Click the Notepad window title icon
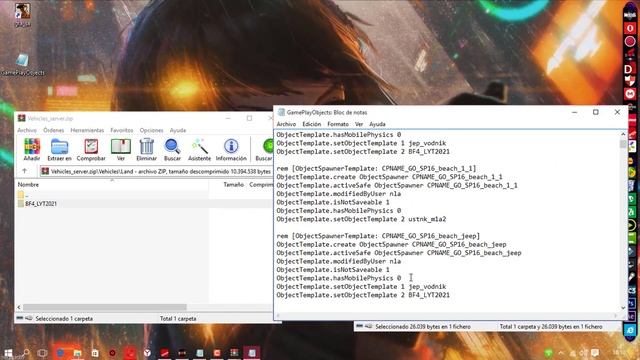The height and width of the screenshot is (360, 640). pyautogui.click(x=281, y=112)
